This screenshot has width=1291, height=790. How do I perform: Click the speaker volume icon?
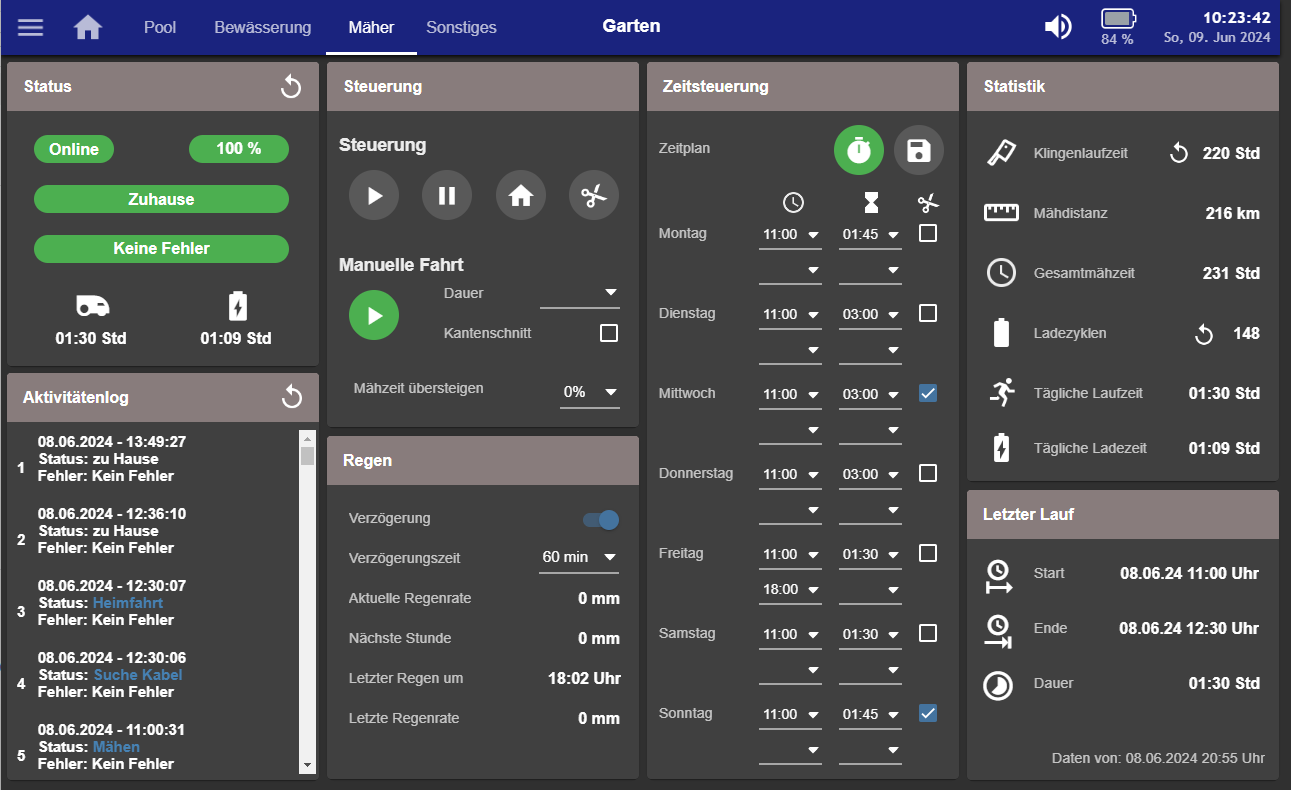coord(1057,27)
